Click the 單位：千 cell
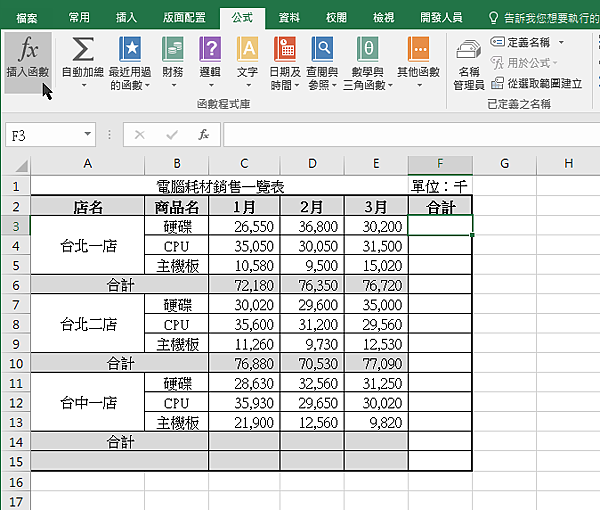This screenshot has width=600, height=510. click(x=440, y=187)
